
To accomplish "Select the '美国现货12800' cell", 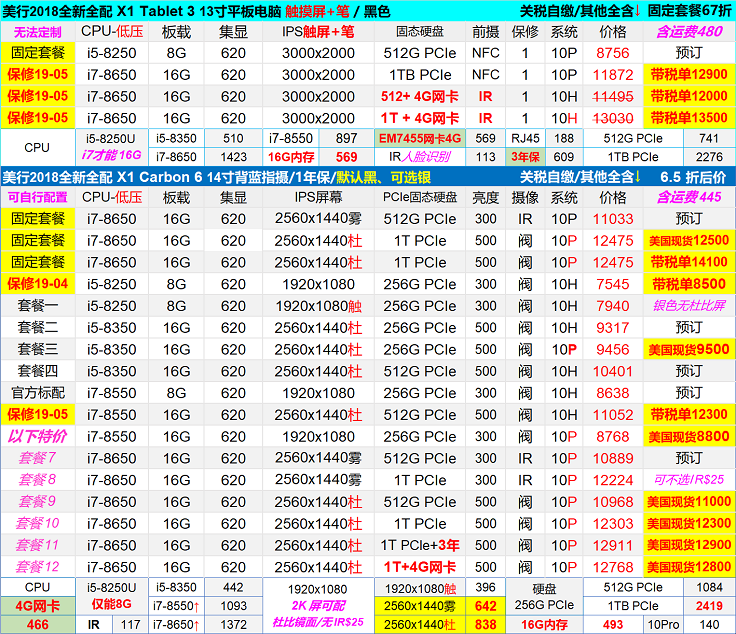I will click(x=689, y=567).
